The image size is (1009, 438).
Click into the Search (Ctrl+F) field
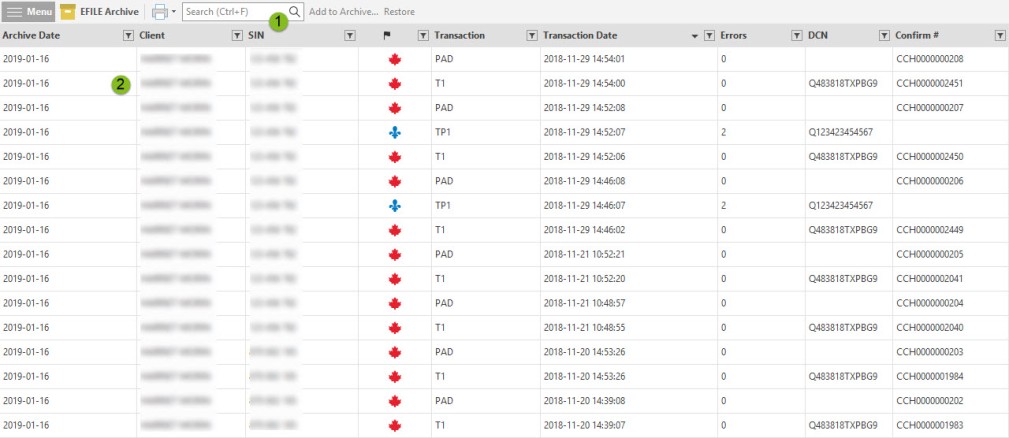click(234, 12)
